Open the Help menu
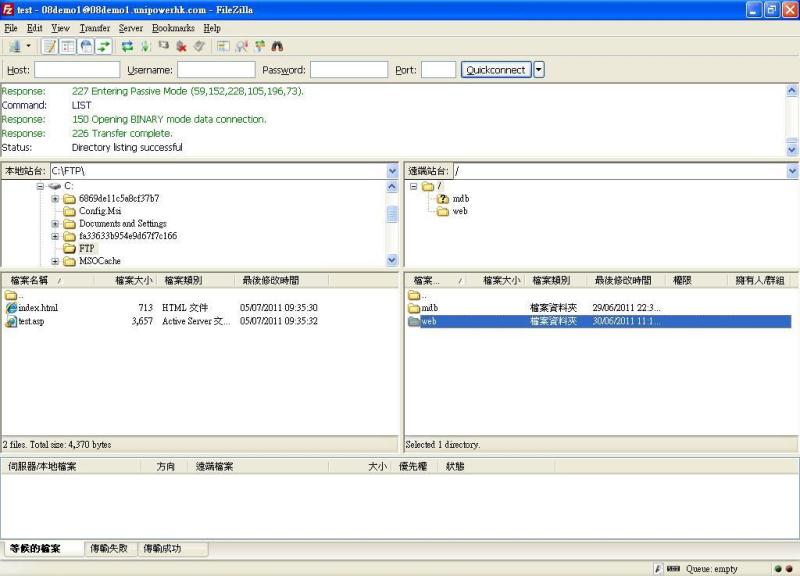 coord(212,28)
